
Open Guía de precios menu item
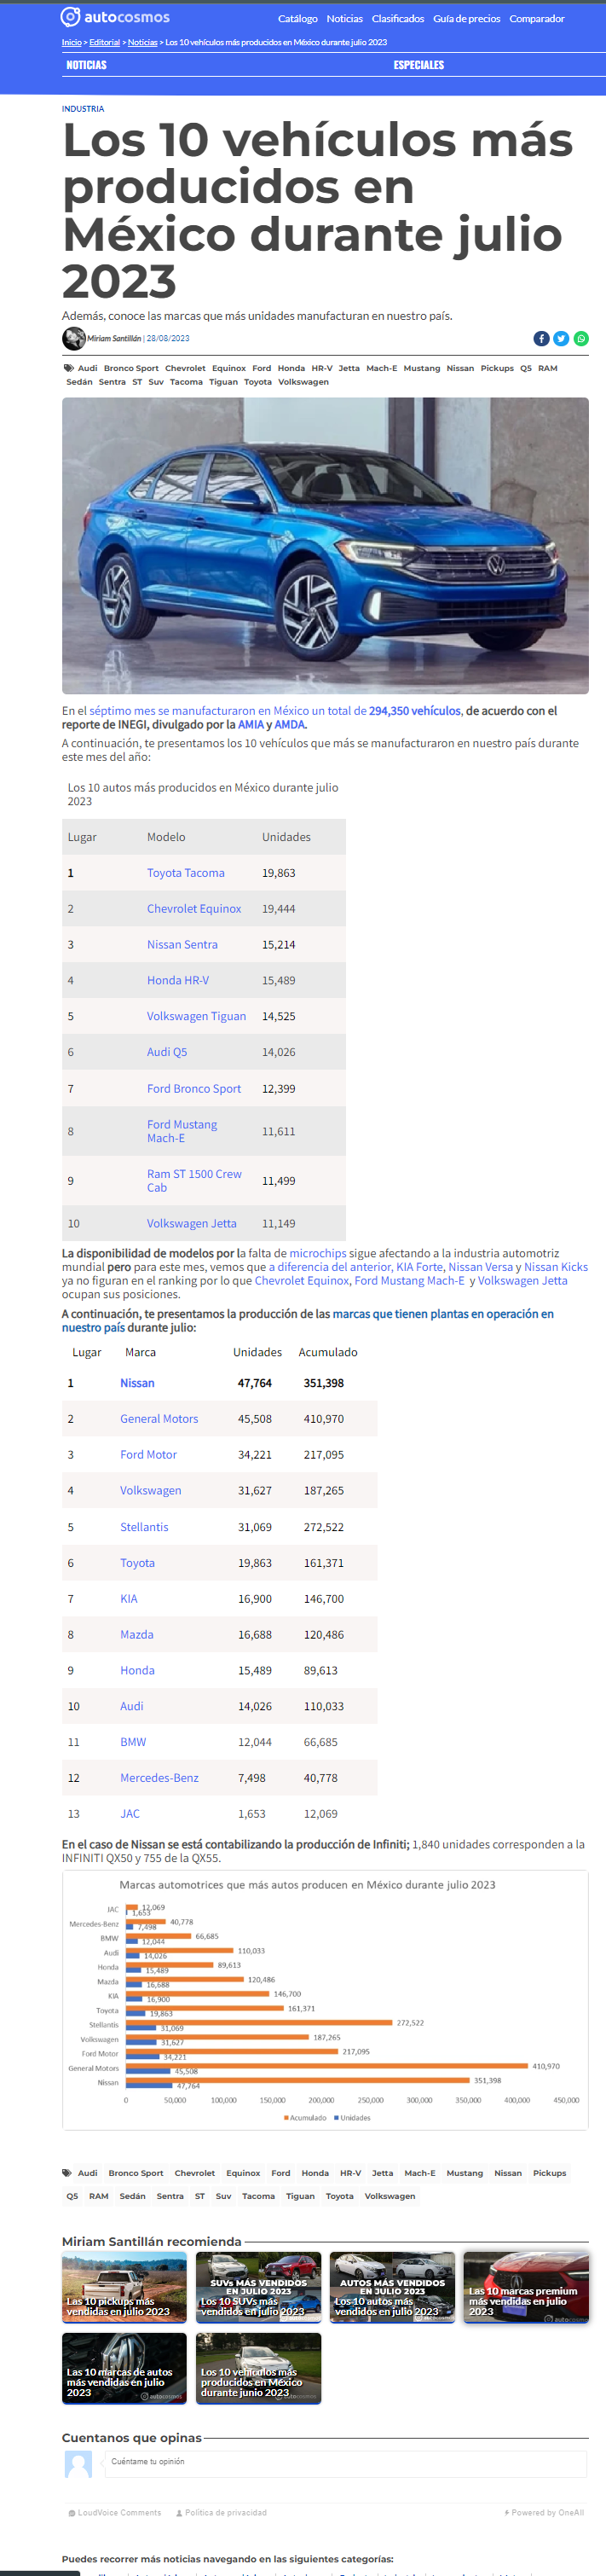466,19
